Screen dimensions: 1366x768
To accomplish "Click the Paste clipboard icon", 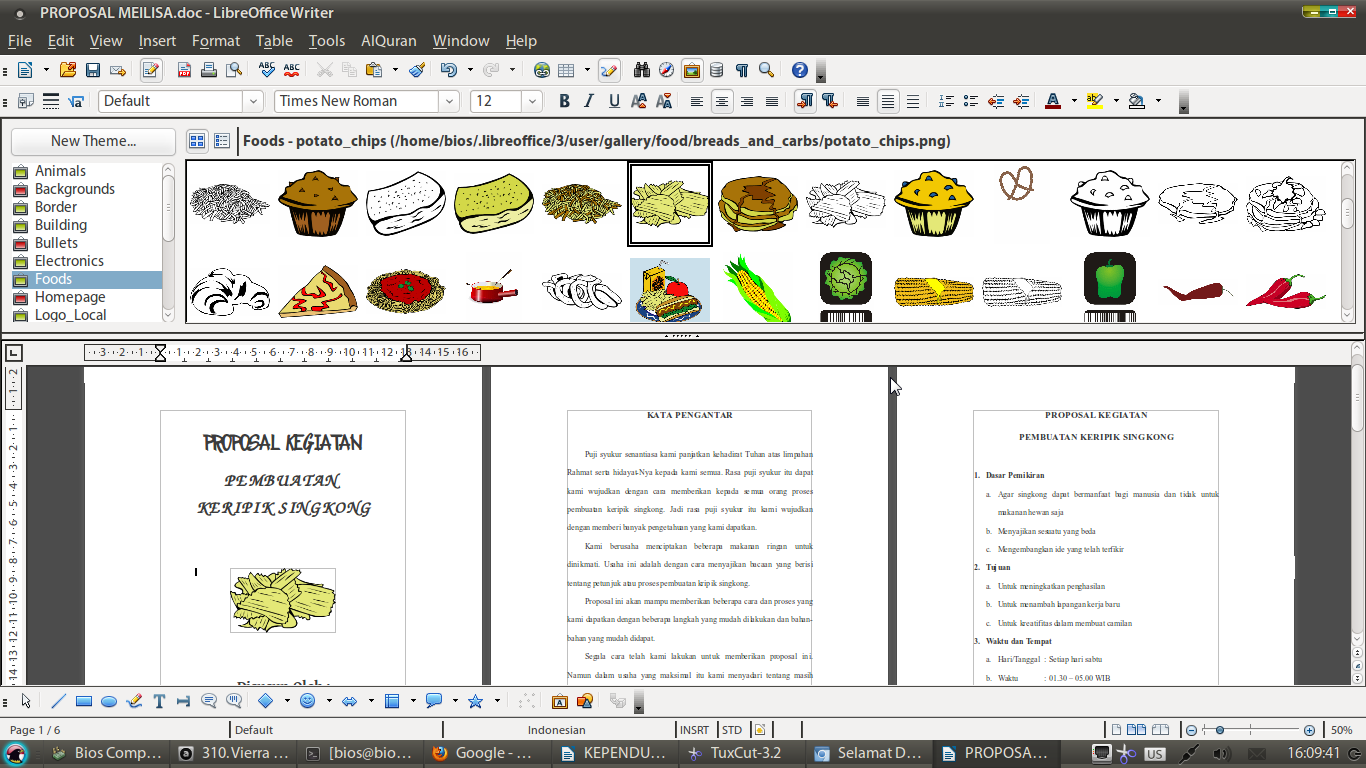I will pyautogui.click(x=374, y=70).
